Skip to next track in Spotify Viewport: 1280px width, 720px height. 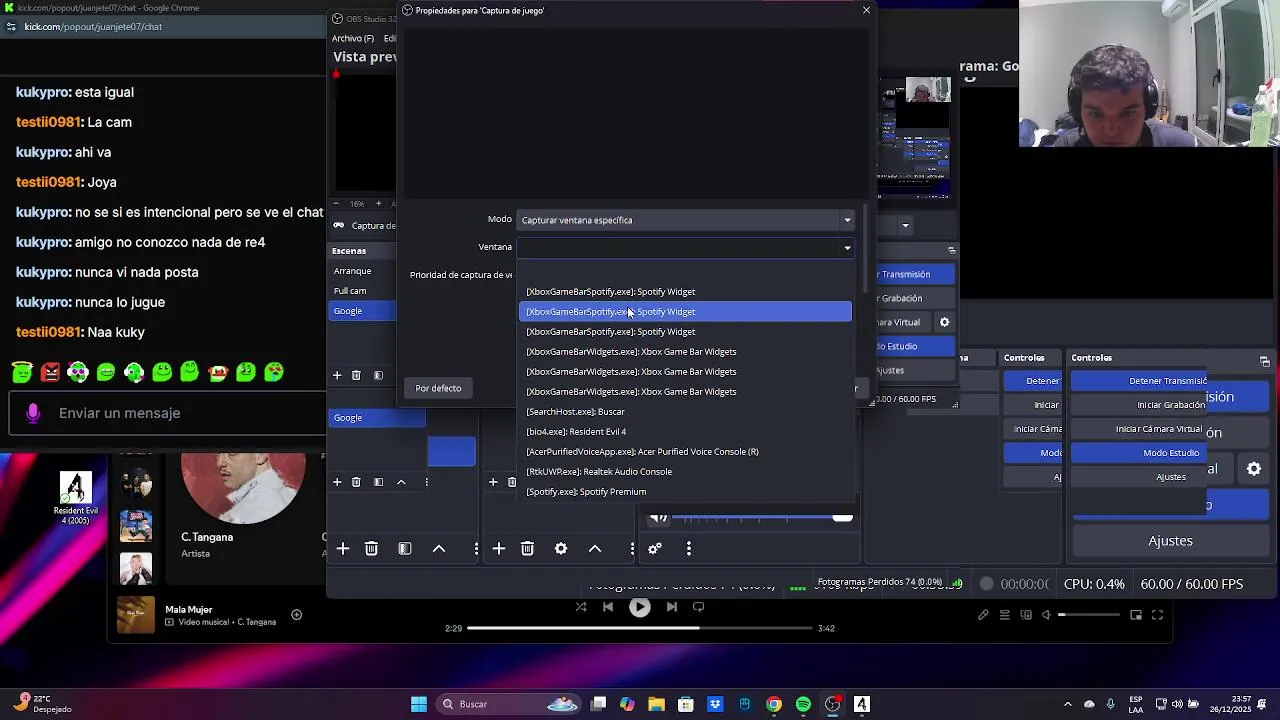pyautogui.click(x=672, y=607)
